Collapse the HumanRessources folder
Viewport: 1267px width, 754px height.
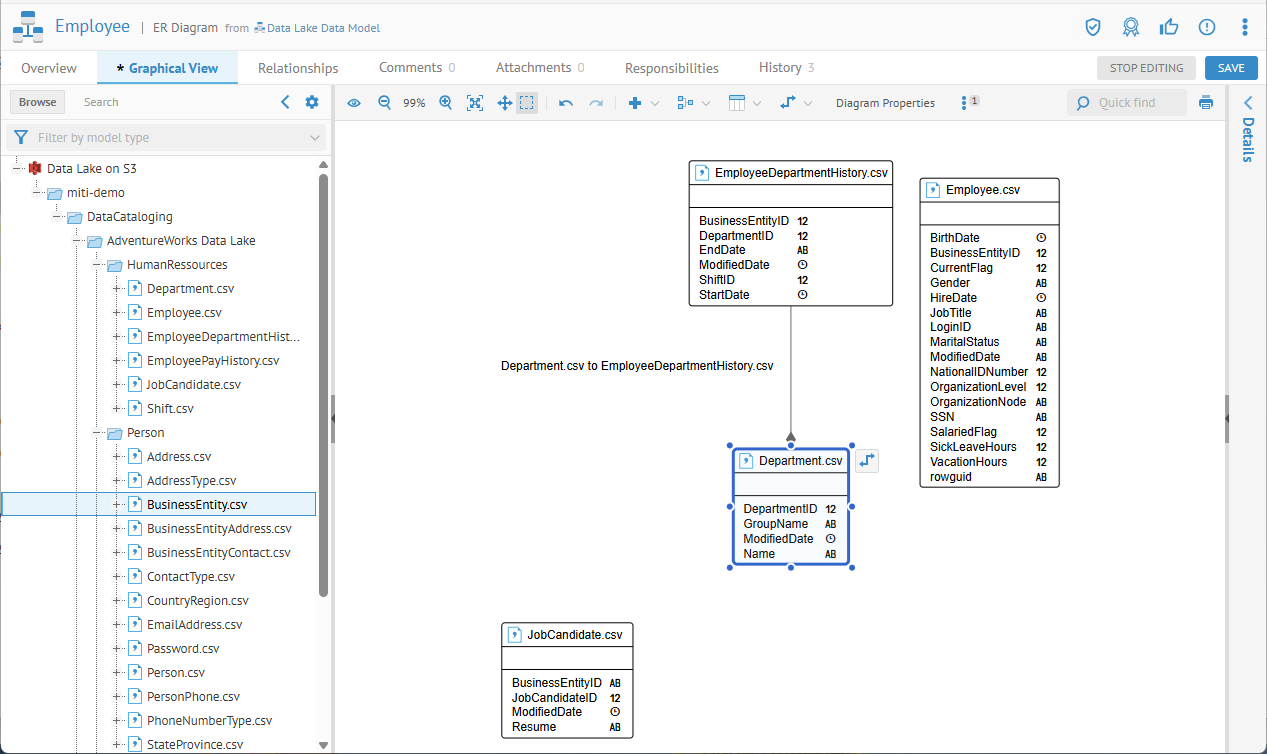(98, 265)
